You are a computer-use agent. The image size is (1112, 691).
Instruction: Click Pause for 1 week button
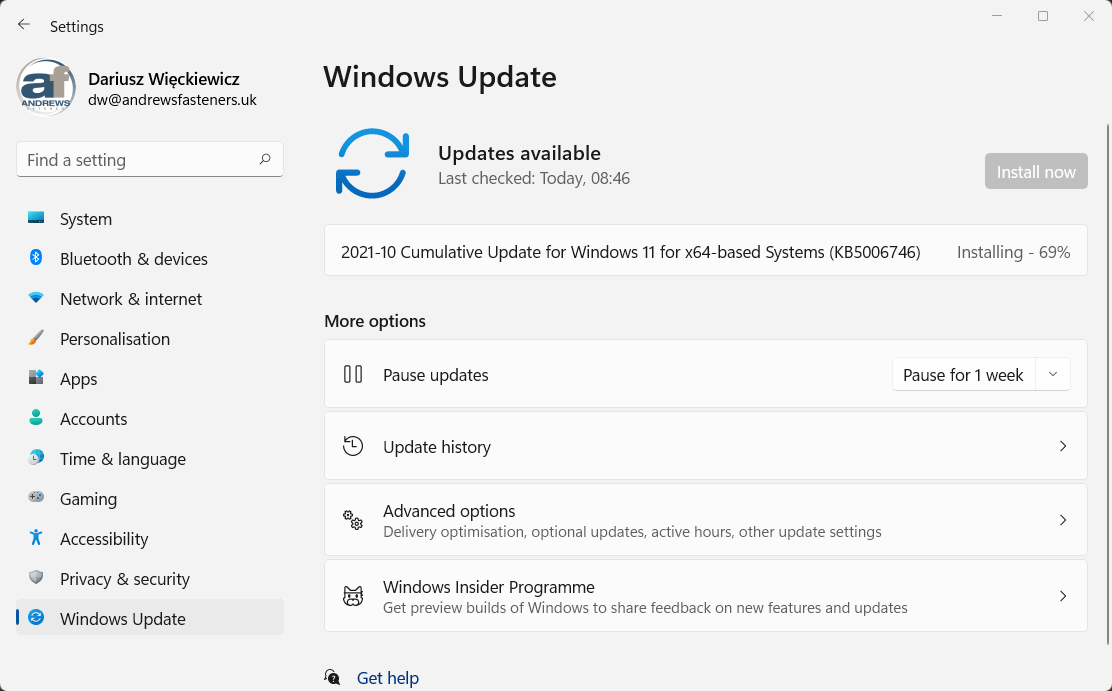pyautogui.click(x=963, y=375)
